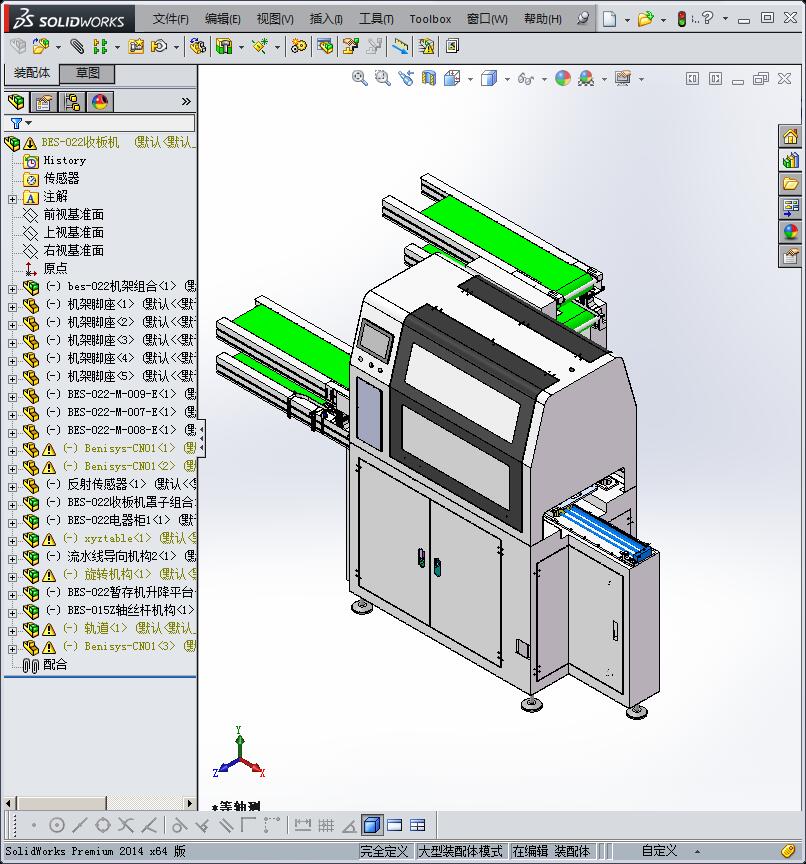Click the New Motion Study icon
The image size is (806, 864).
[x=299, y=46]
